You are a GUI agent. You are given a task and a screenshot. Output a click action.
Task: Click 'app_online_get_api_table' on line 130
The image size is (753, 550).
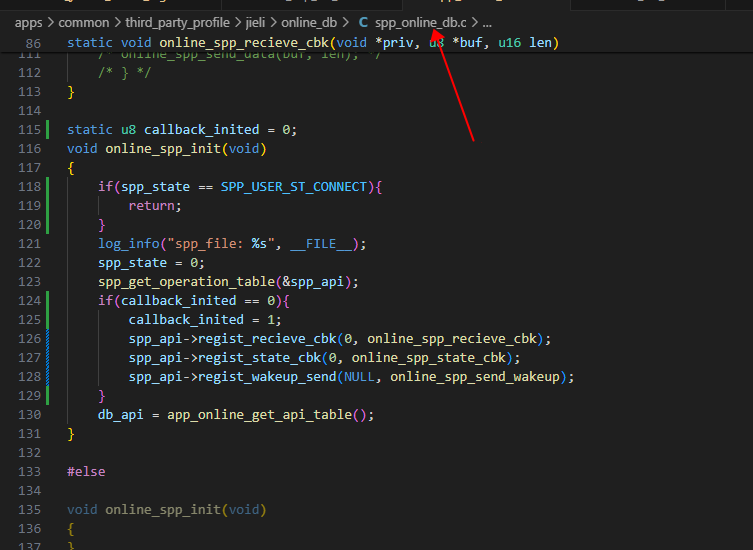[259, 415]
